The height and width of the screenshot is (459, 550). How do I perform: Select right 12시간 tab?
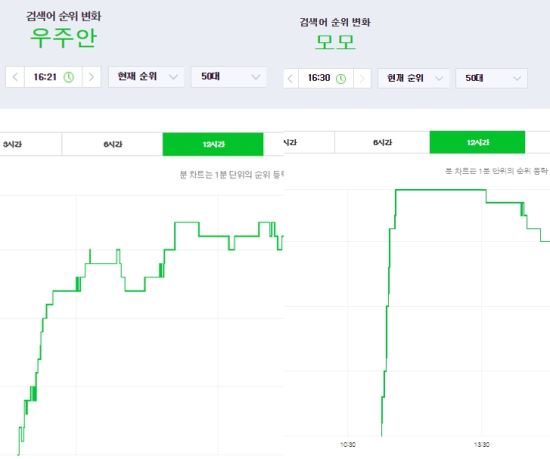(477, 142)
